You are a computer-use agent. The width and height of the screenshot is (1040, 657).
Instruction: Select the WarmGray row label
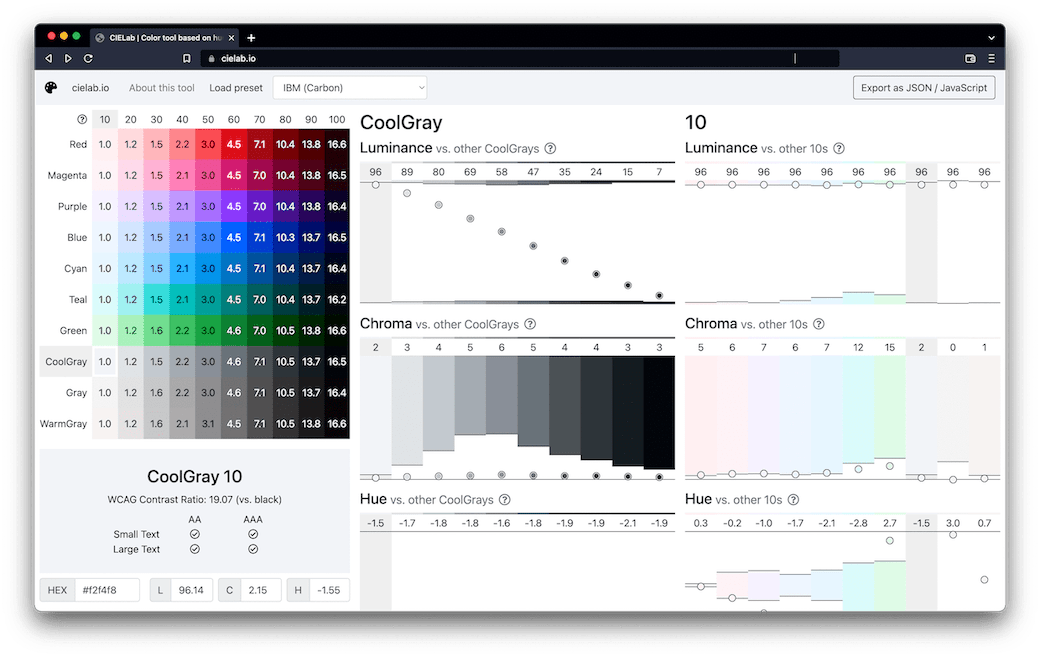(63, 424)
